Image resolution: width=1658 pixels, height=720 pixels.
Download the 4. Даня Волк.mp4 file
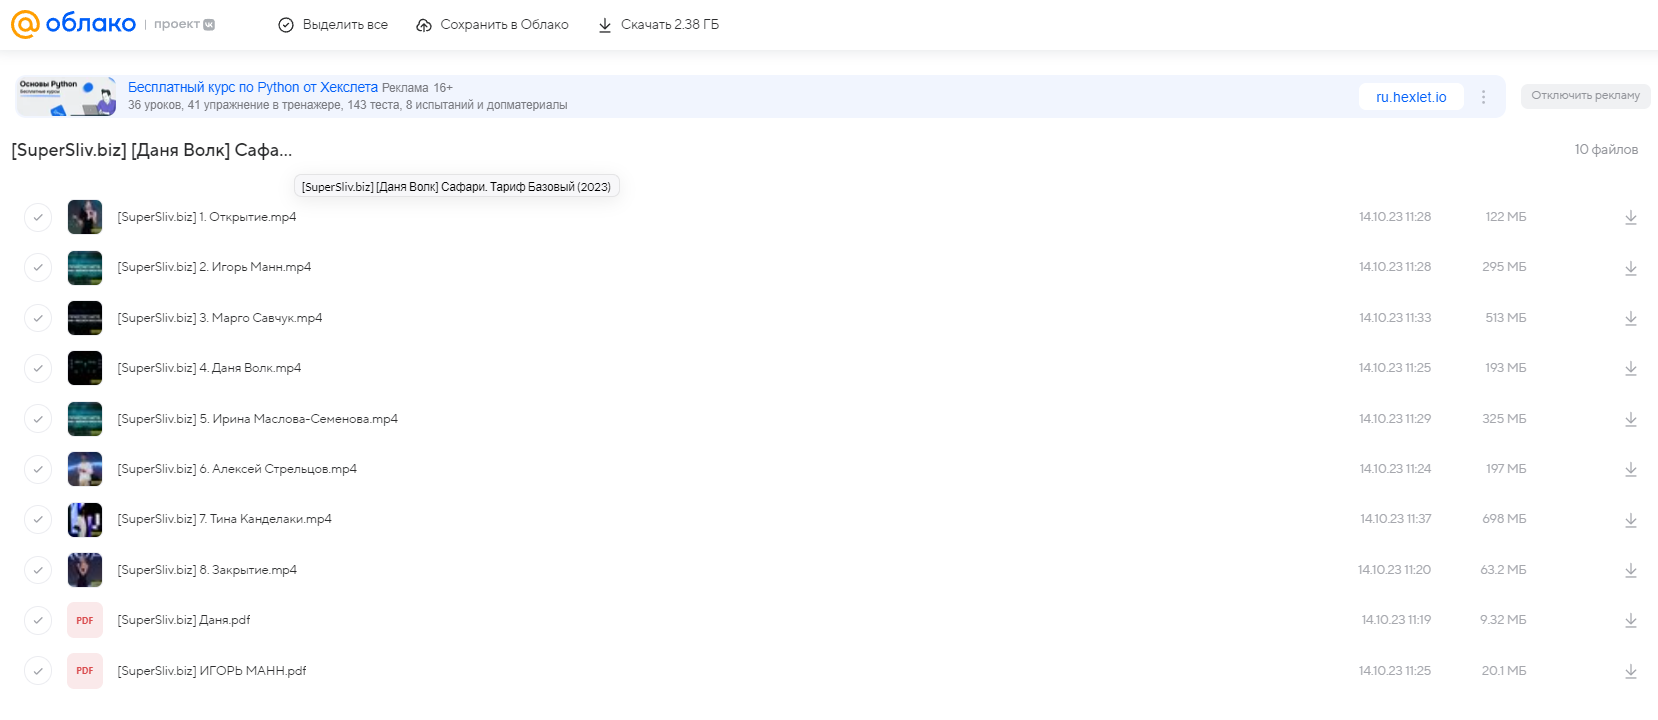1630,368
